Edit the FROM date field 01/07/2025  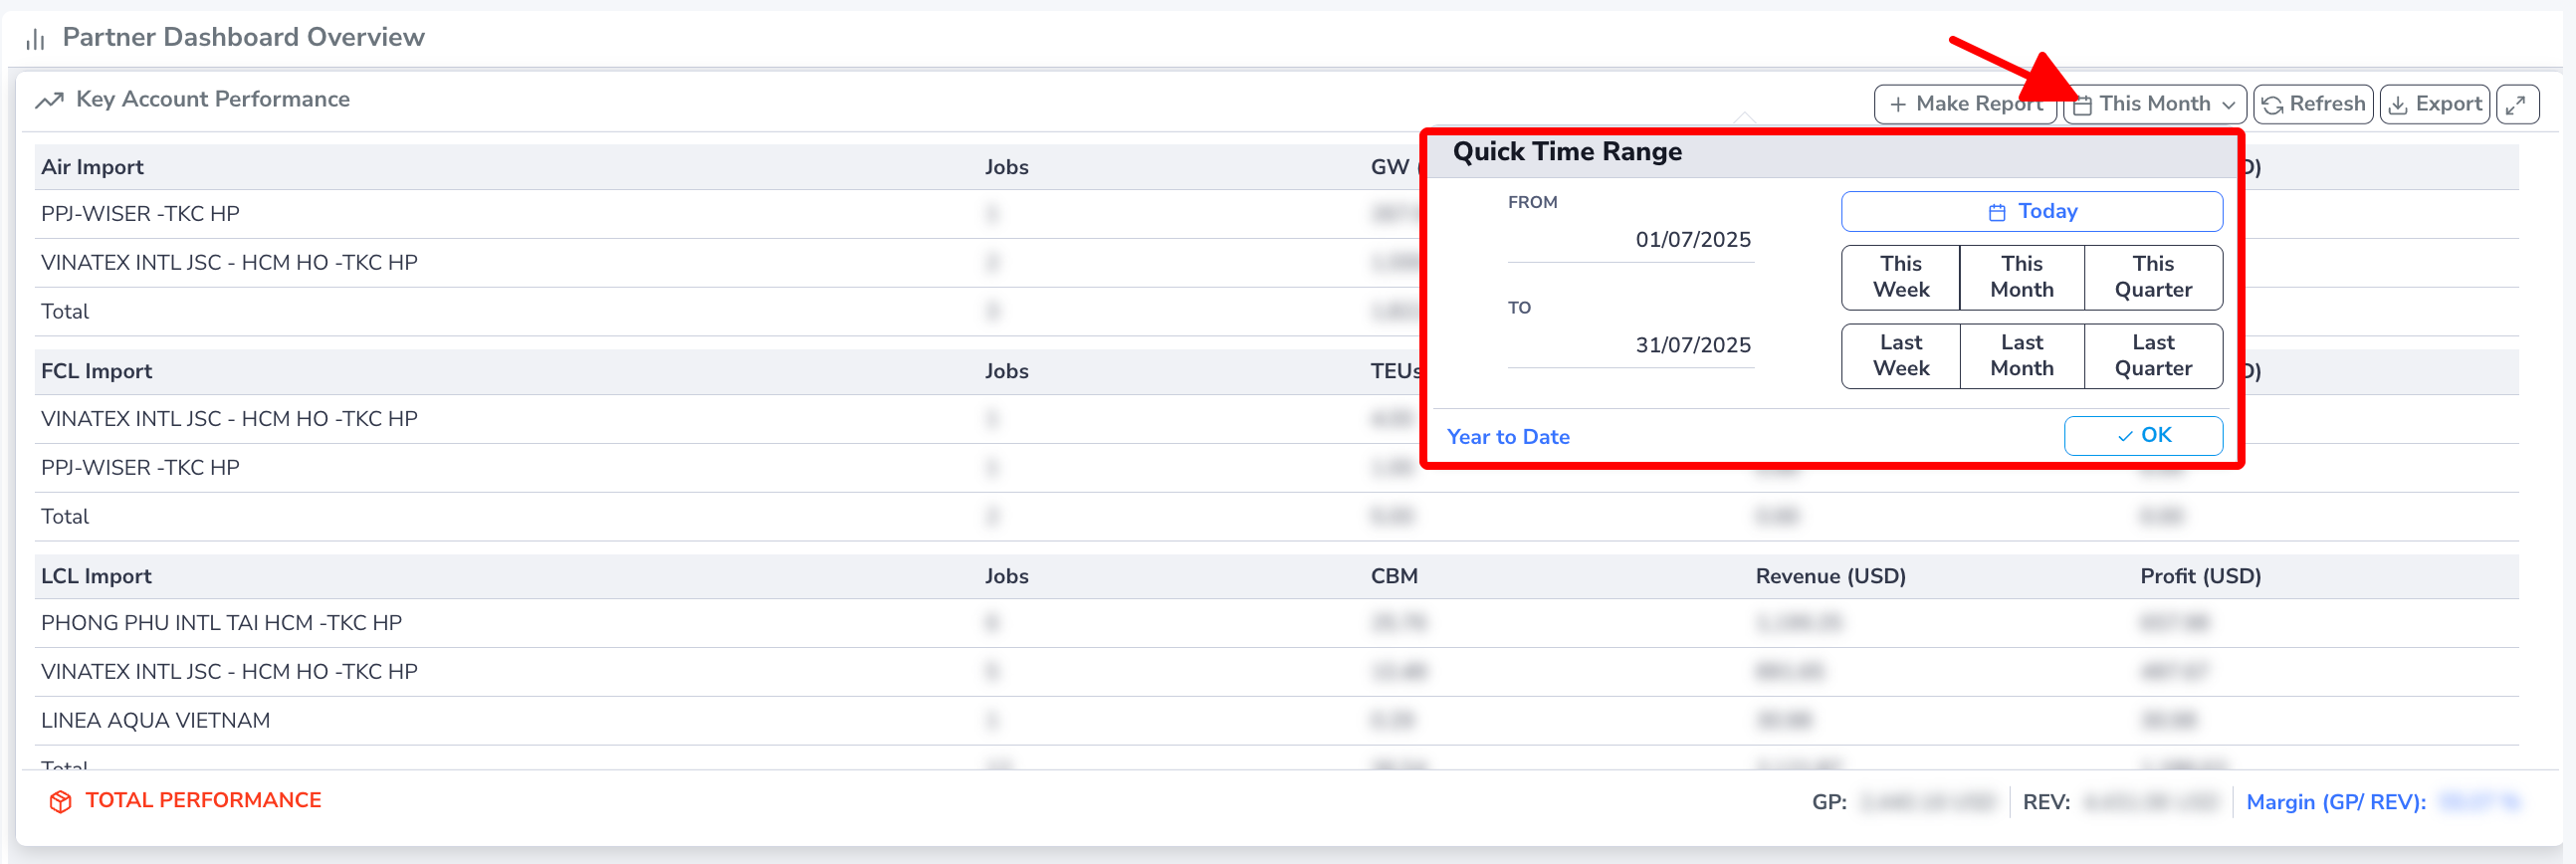coord(1692,240)
